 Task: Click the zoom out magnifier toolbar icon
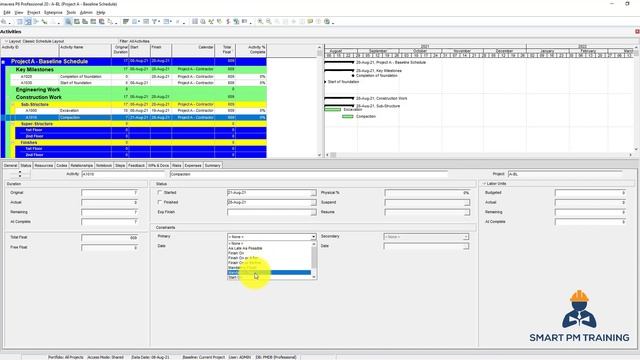point(269,21)
